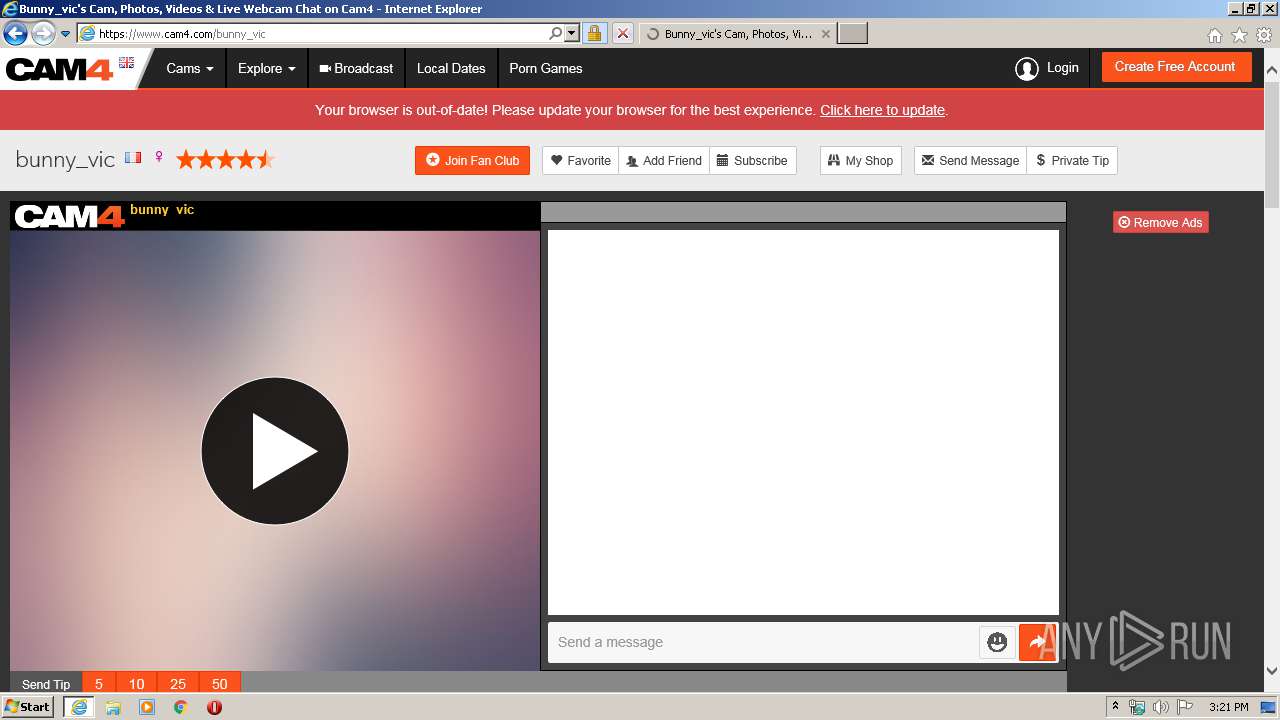Click the Remove Ads button

click(x=1161, y=222)
